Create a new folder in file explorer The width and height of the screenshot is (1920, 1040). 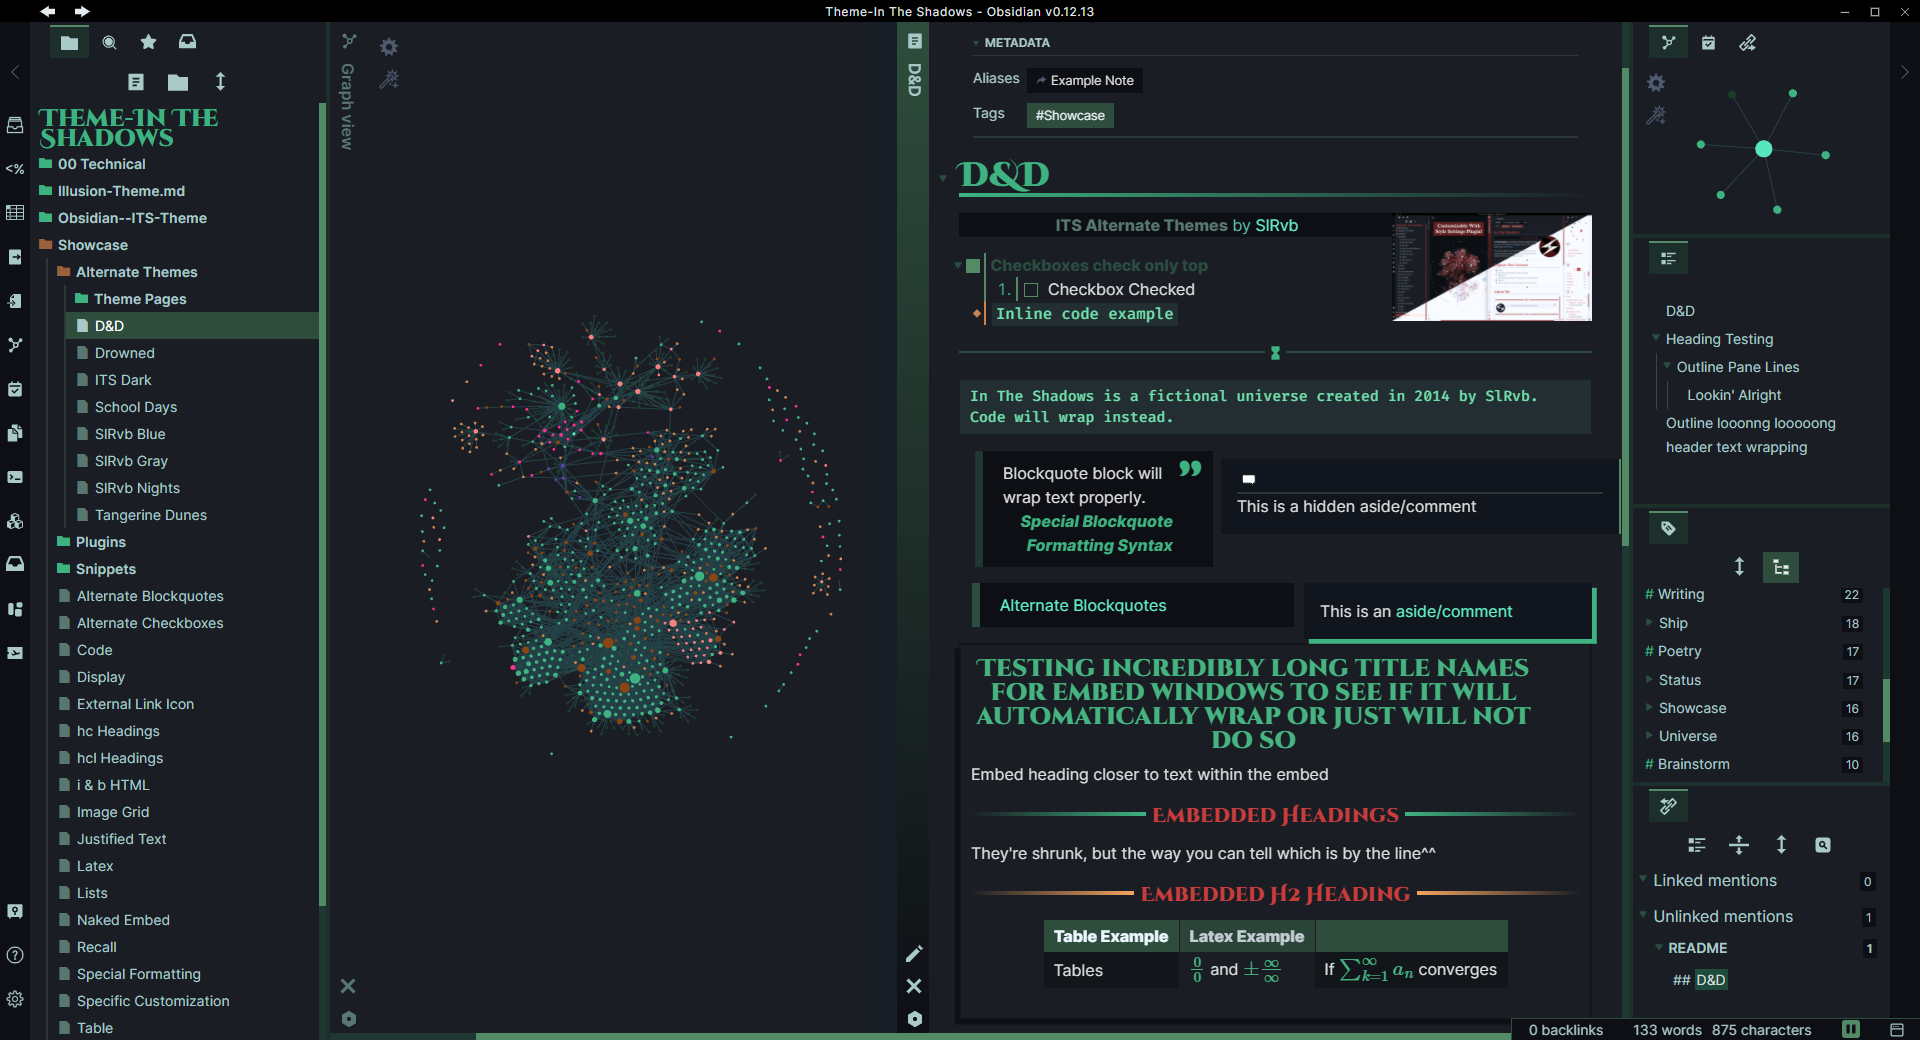tap(178, 82)
